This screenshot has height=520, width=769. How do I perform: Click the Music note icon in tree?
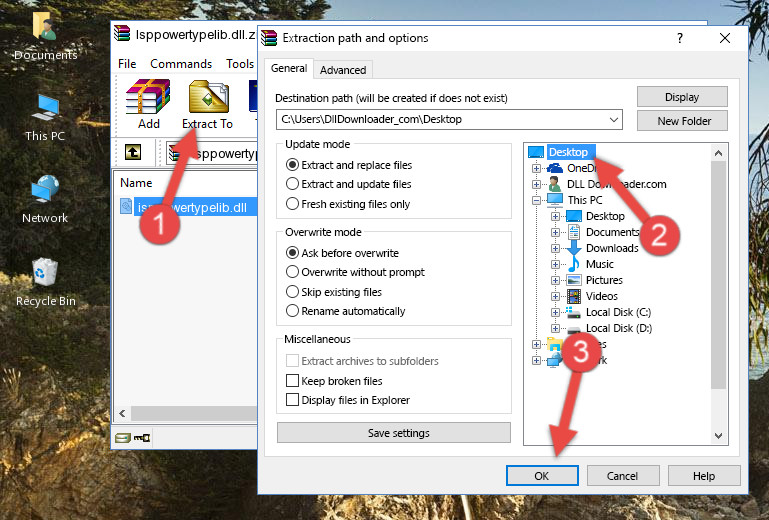(573, 264)
